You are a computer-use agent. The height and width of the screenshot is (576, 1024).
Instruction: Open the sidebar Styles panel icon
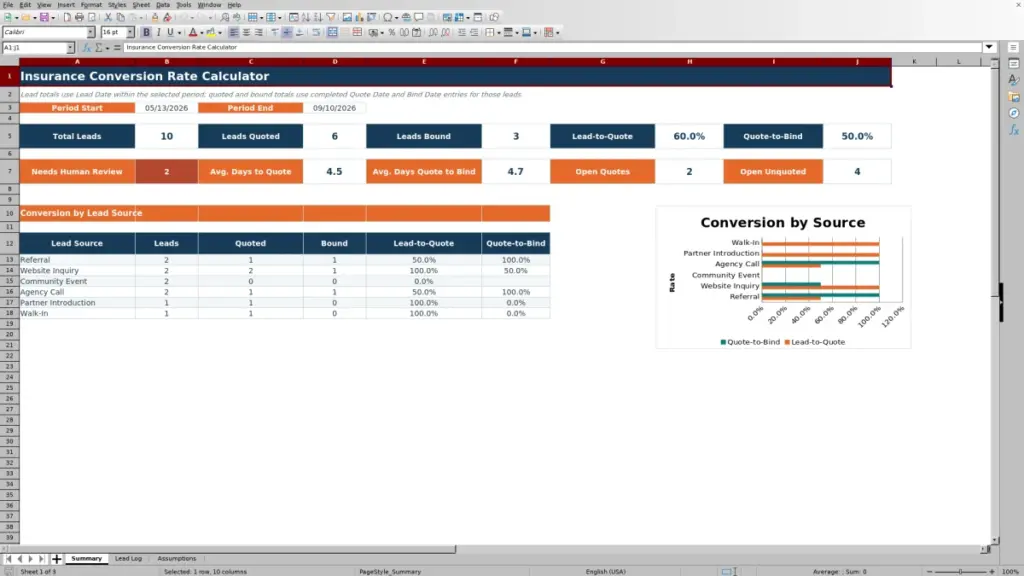[x=1014, y=80]
